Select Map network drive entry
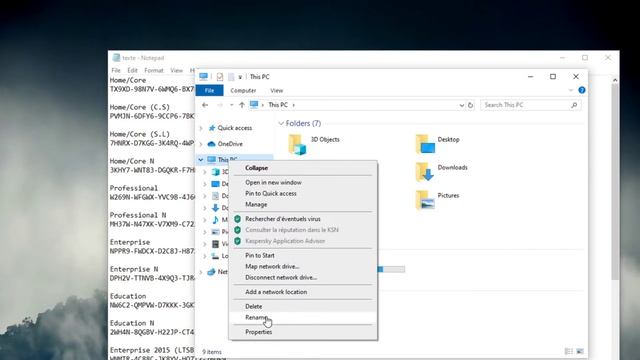640x360 pixels. click(272, 266)
